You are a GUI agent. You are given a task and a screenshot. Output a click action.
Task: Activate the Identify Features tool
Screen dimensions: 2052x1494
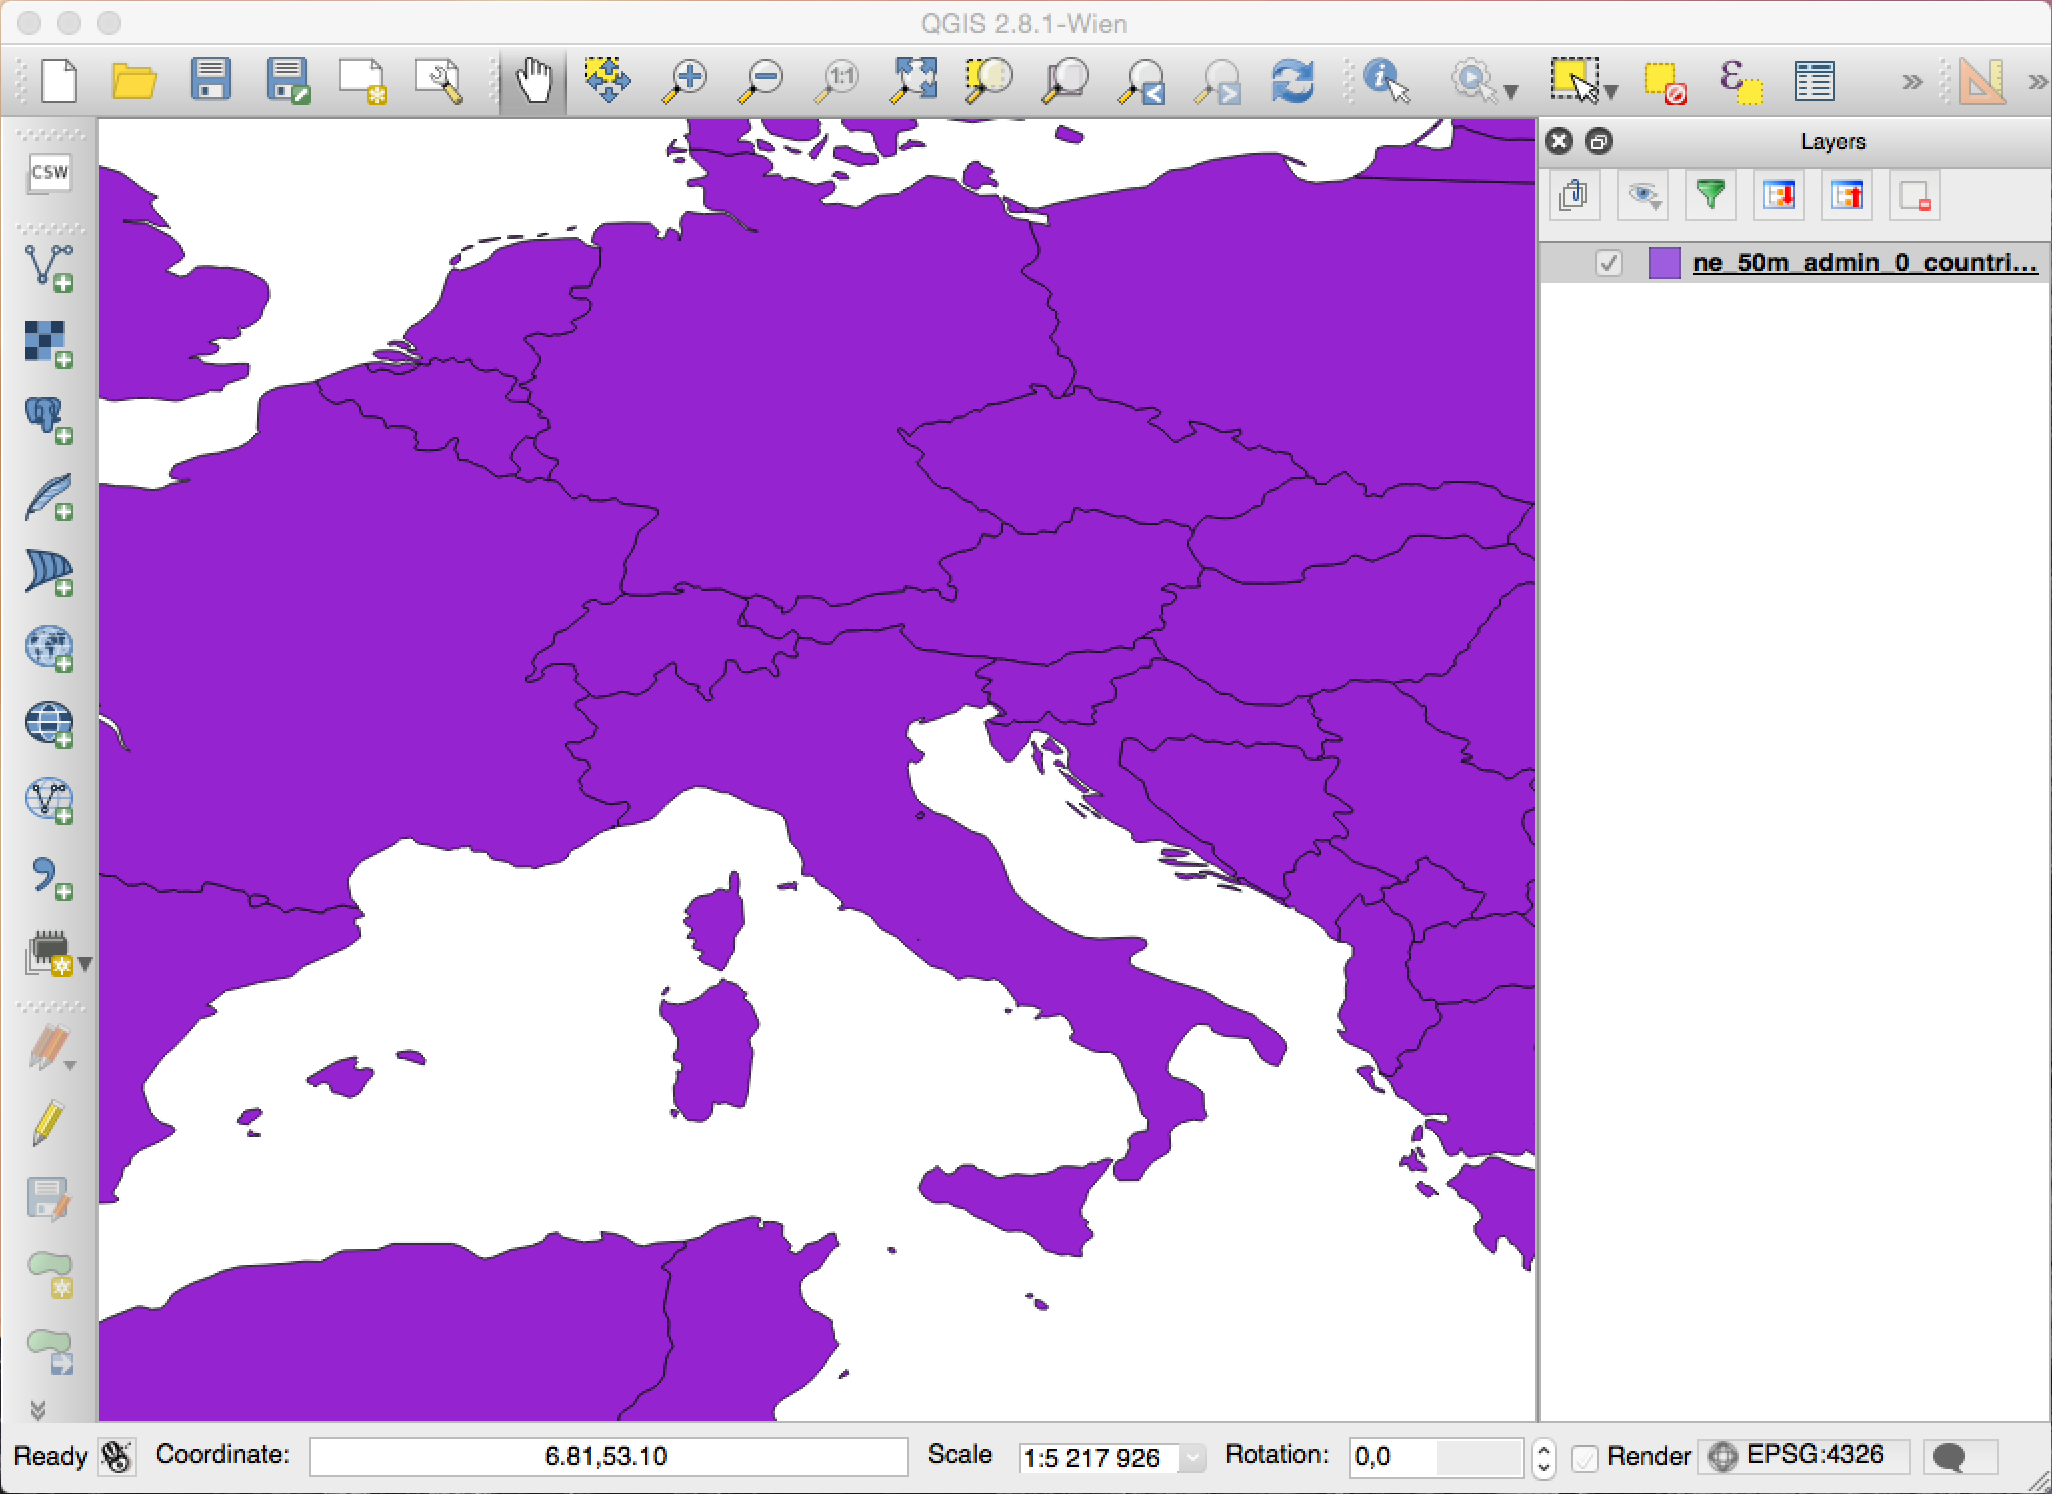[1385, 82]
